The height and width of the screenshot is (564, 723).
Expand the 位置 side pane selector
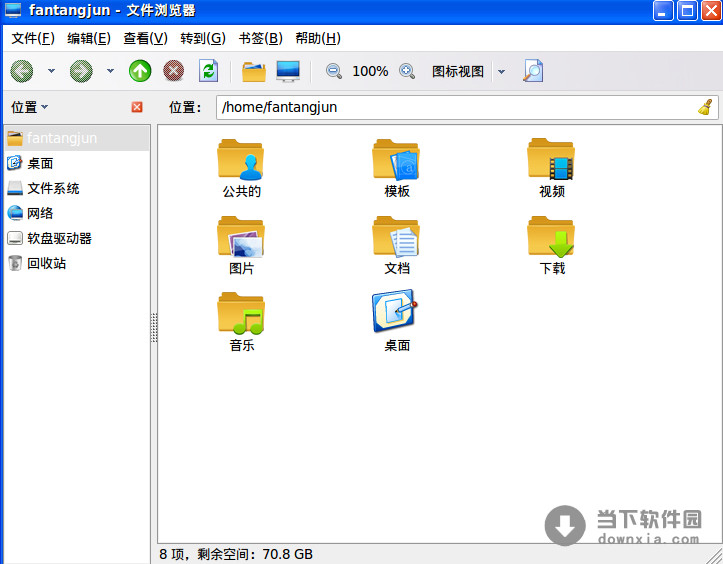(30, 107)
